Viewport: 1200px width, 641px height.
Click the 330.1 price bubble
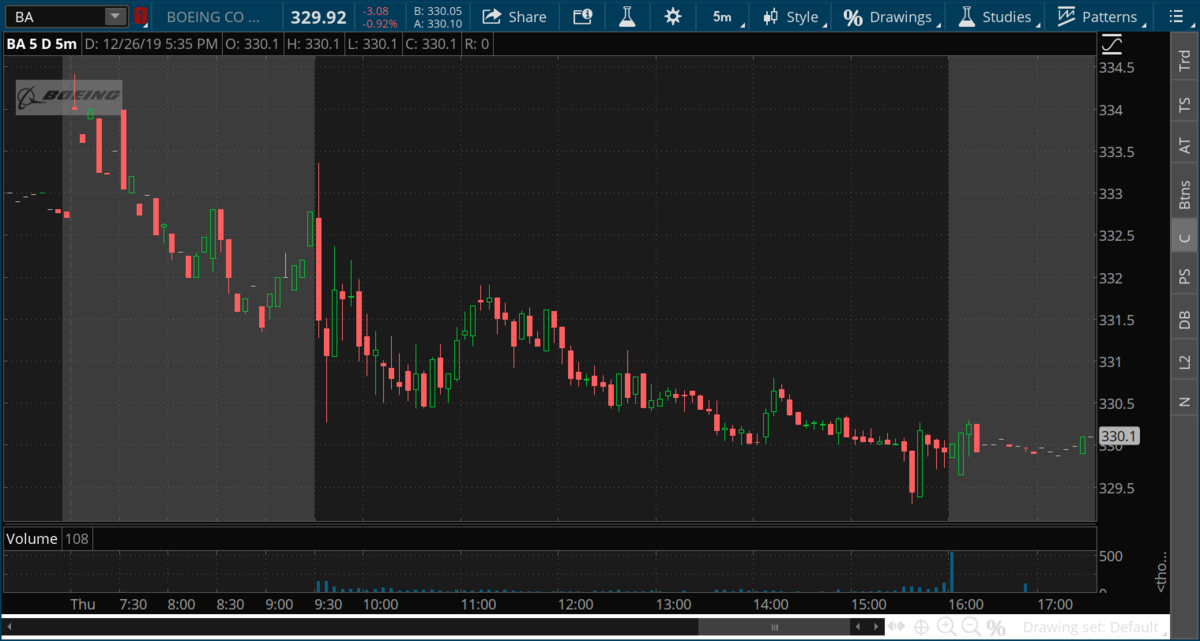(x=1118, y=436)
